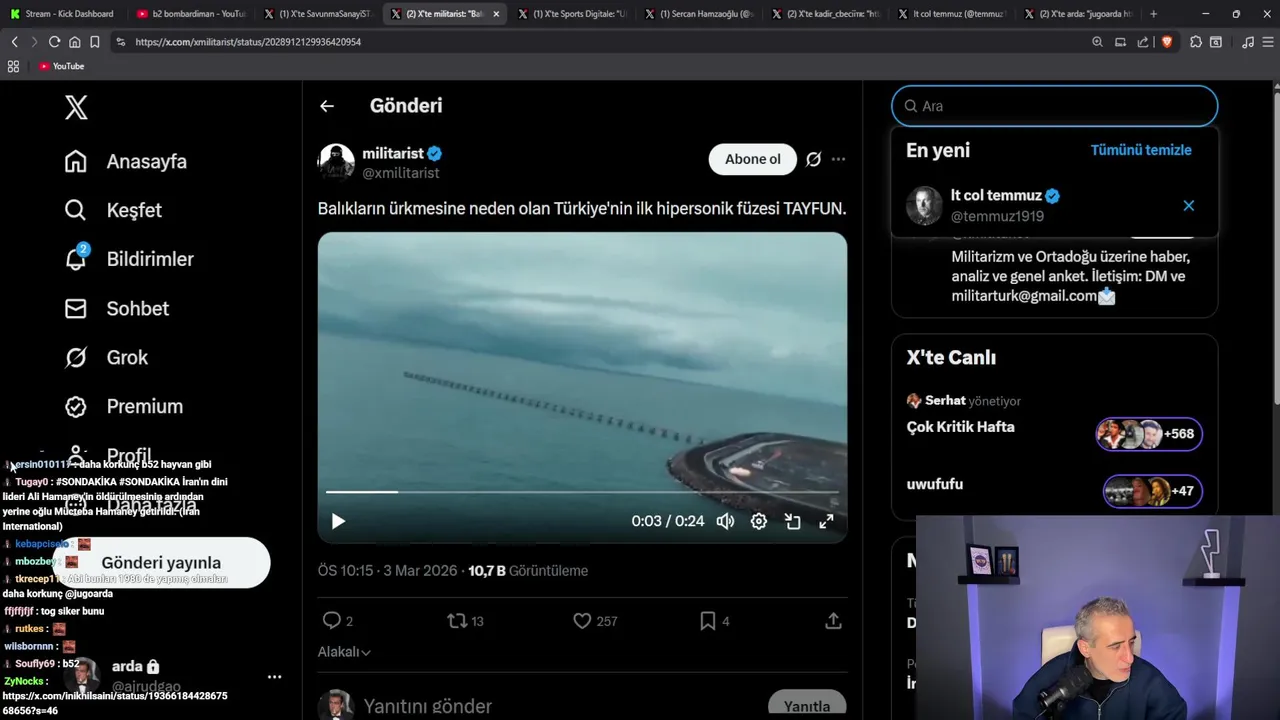The width and height of the screenshot is (1280, 720).
Task: Click the address bar URL
Action: click(x=248, y=42)
